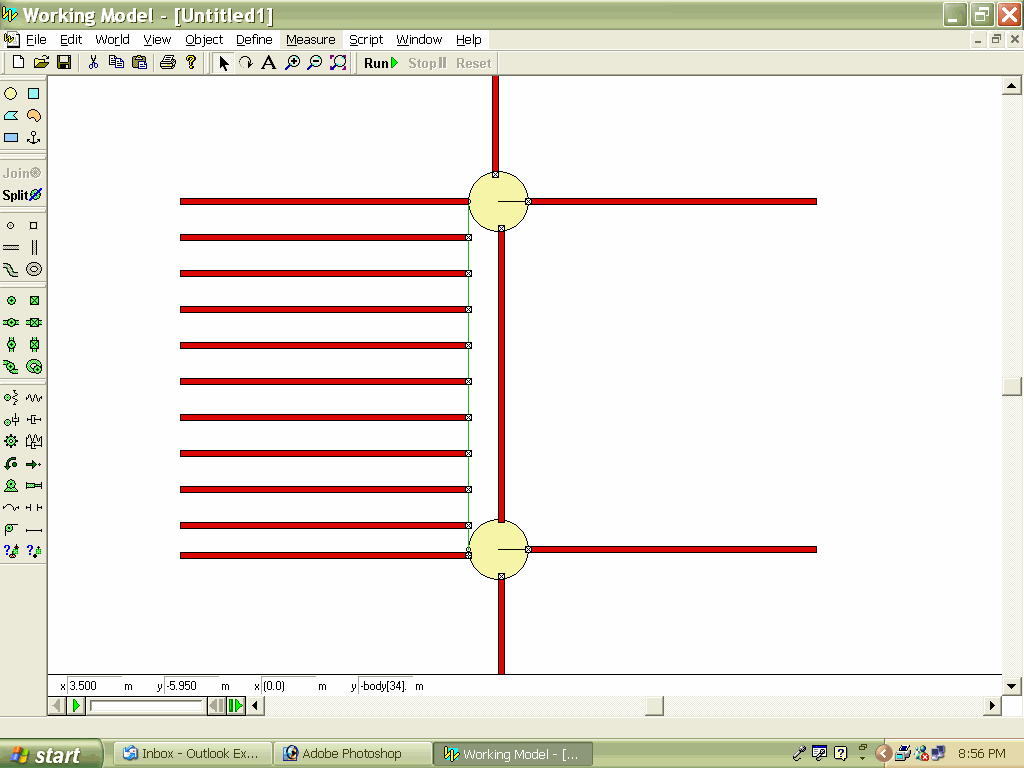Select the Rigid joint tool

tap(33, 300)
